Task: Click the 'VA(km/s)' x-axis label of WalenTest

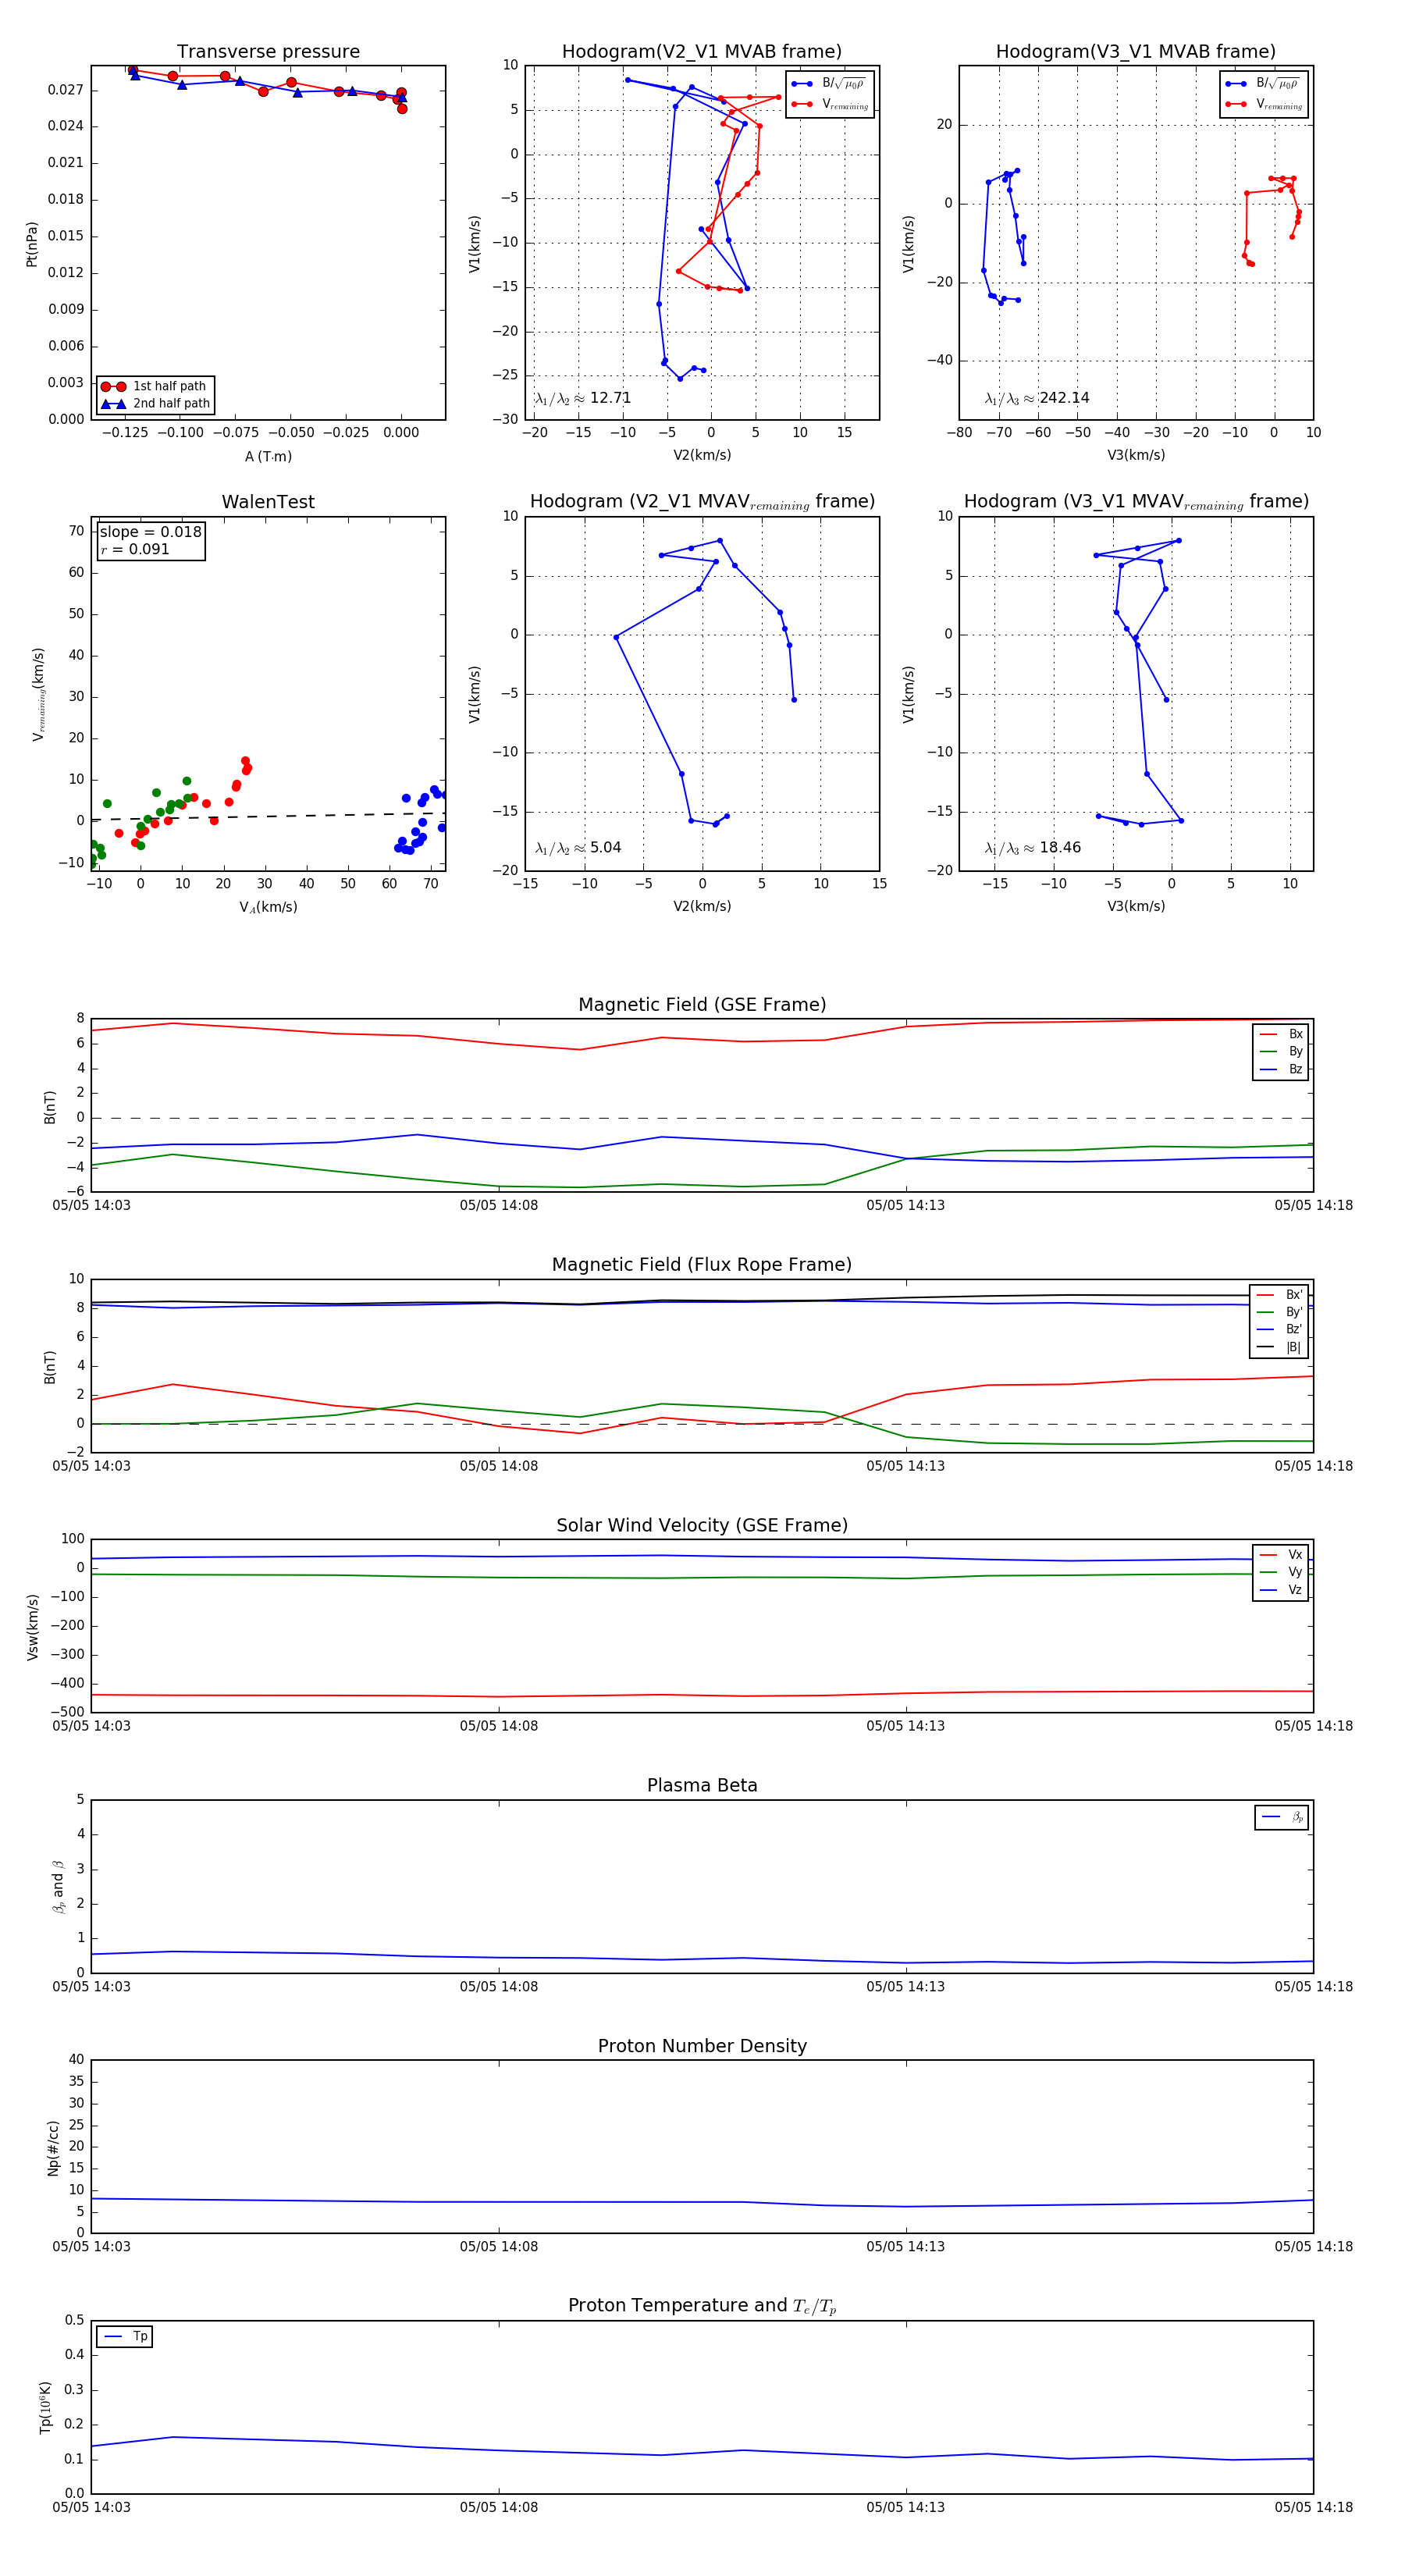Action: pyautogui.click(x=268, y=907)
